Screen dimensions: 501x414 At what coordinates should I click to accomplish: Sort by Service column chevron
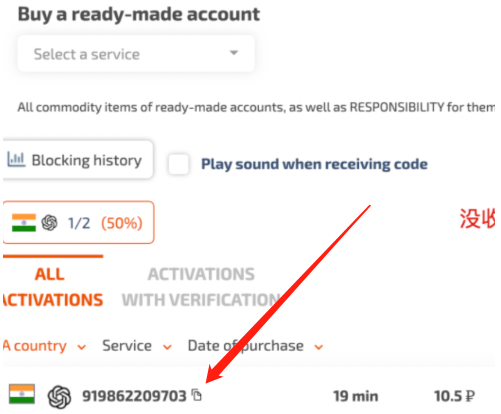pyautogui.click(x=167, y=347)
